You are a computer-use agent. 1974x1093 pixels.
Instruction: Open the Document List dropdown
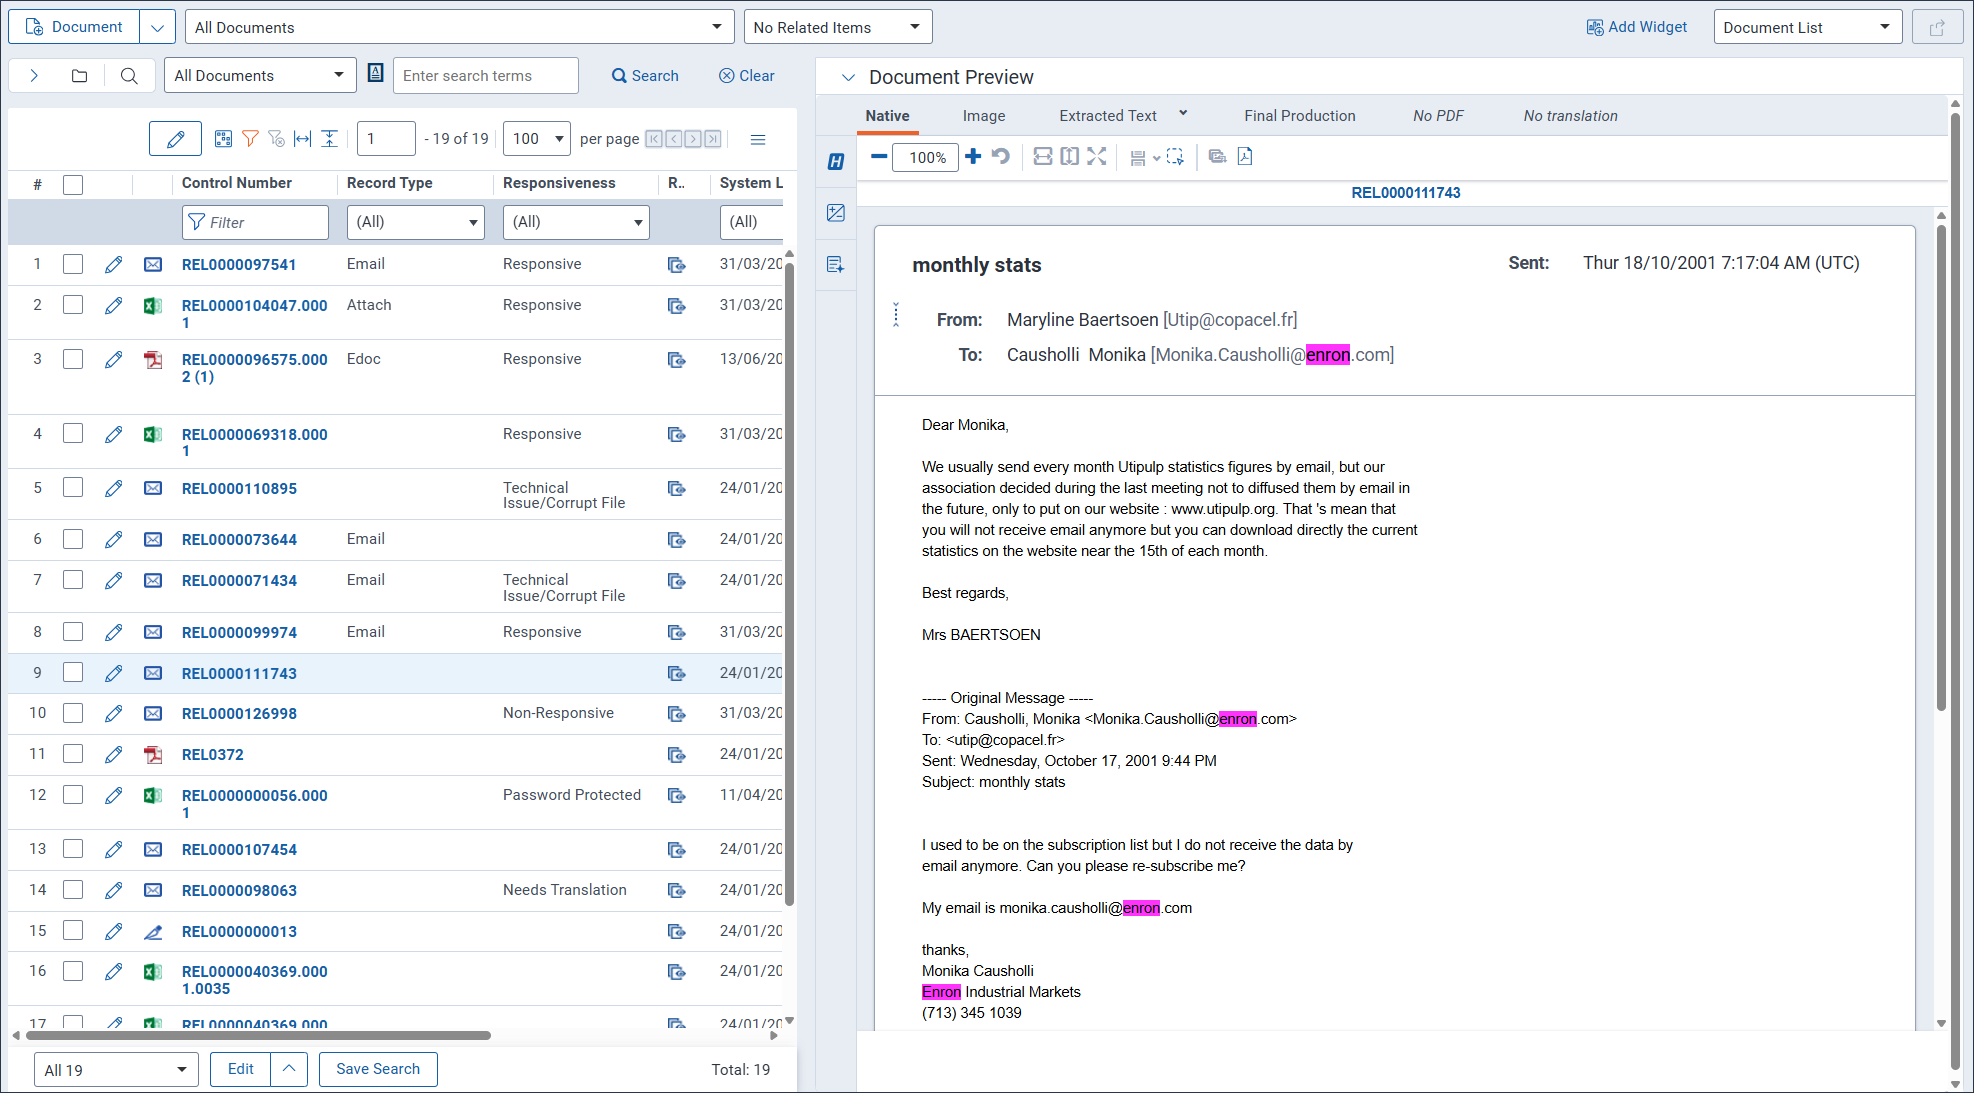[1808, 27]
